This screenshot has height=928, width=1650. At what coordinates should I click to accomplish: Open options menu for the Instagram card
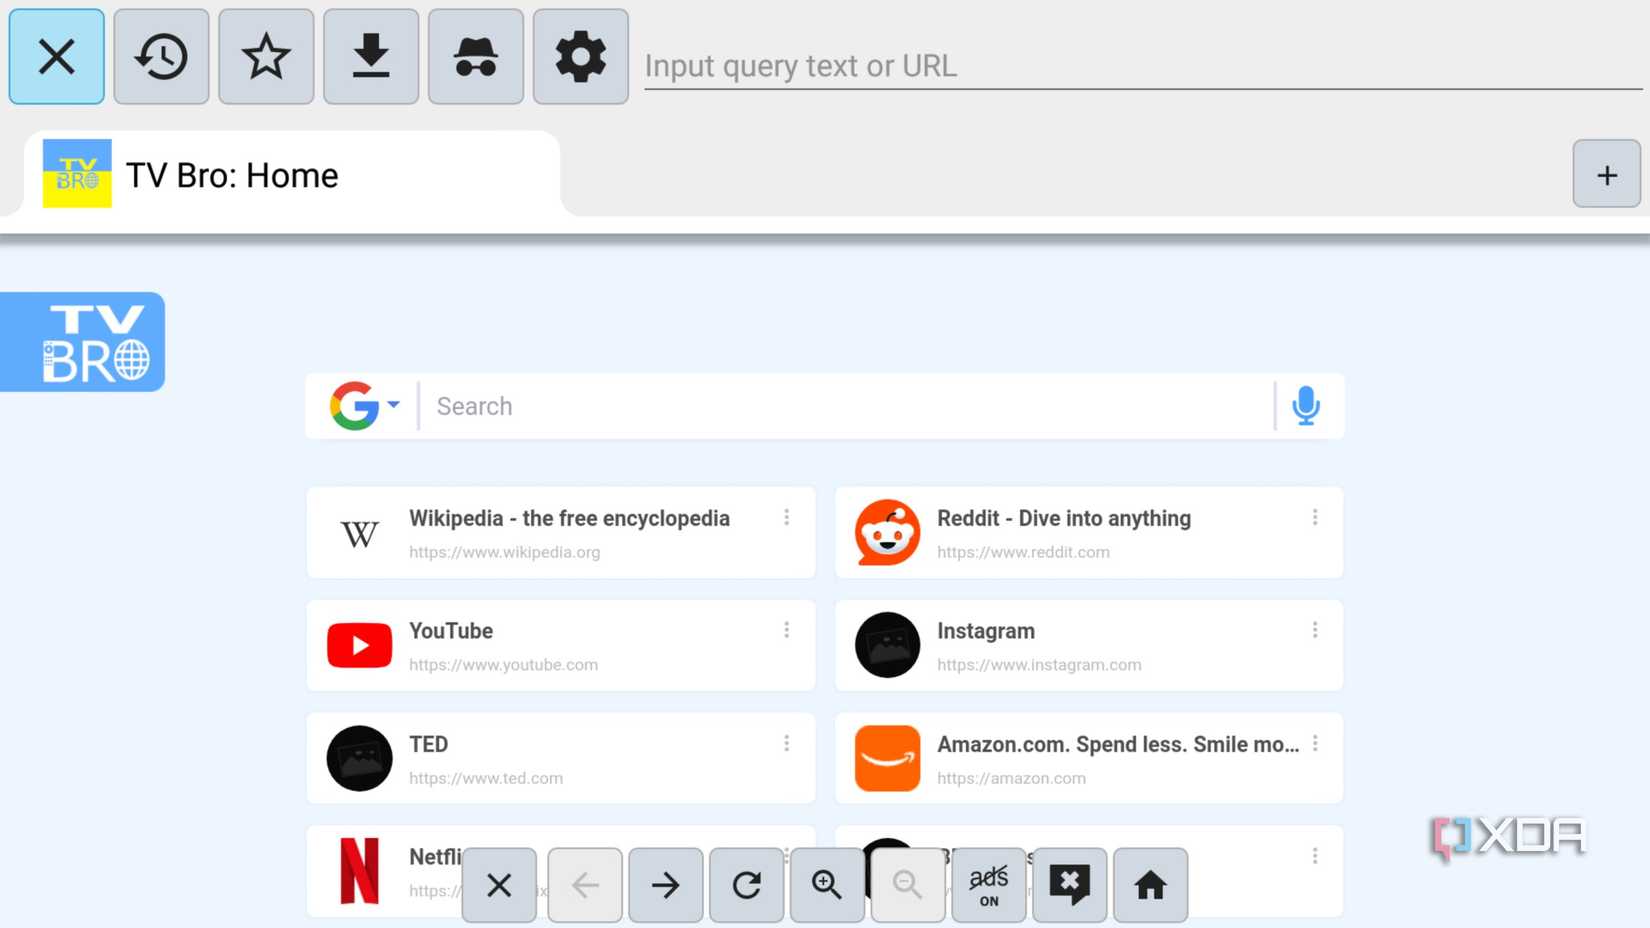coord(1315,630)
